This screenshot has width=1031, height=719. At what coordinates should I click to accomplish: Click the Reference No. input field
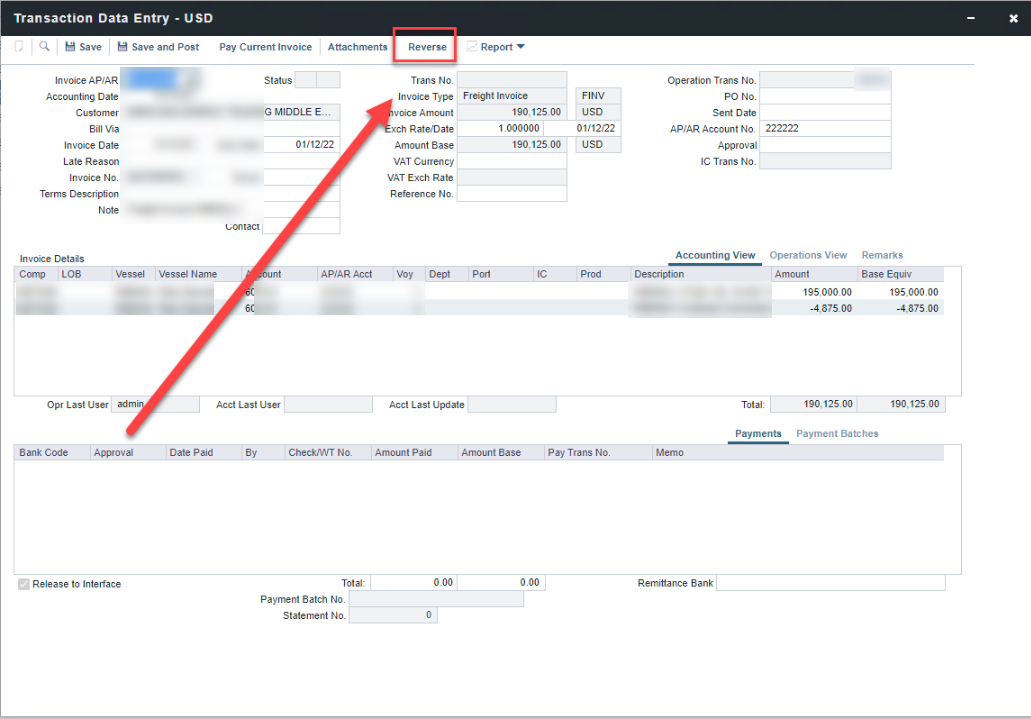(511, 194)
